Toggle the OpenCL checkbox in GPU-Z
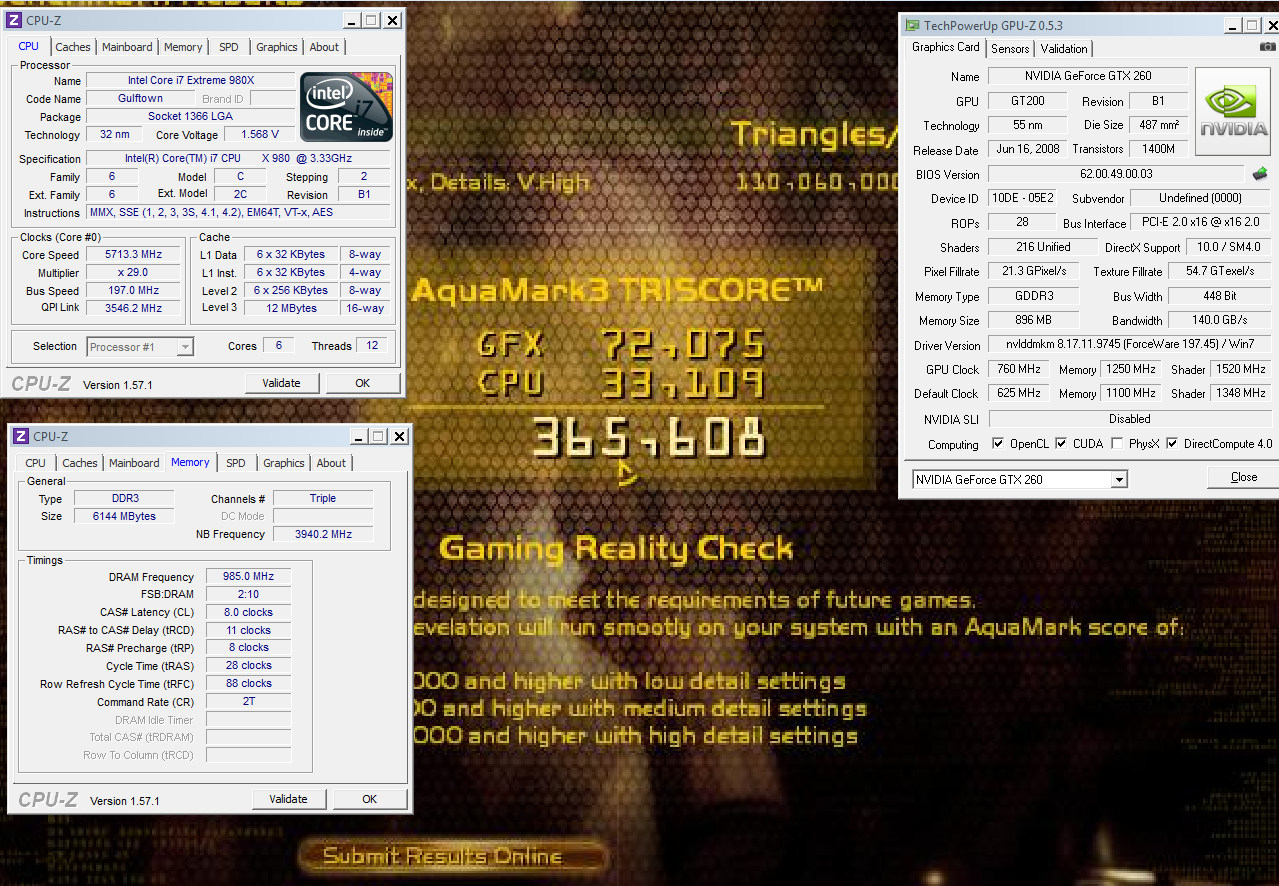Image resolution: width=1279 pixels, height=886 pixels. click(x=998, y=443)
